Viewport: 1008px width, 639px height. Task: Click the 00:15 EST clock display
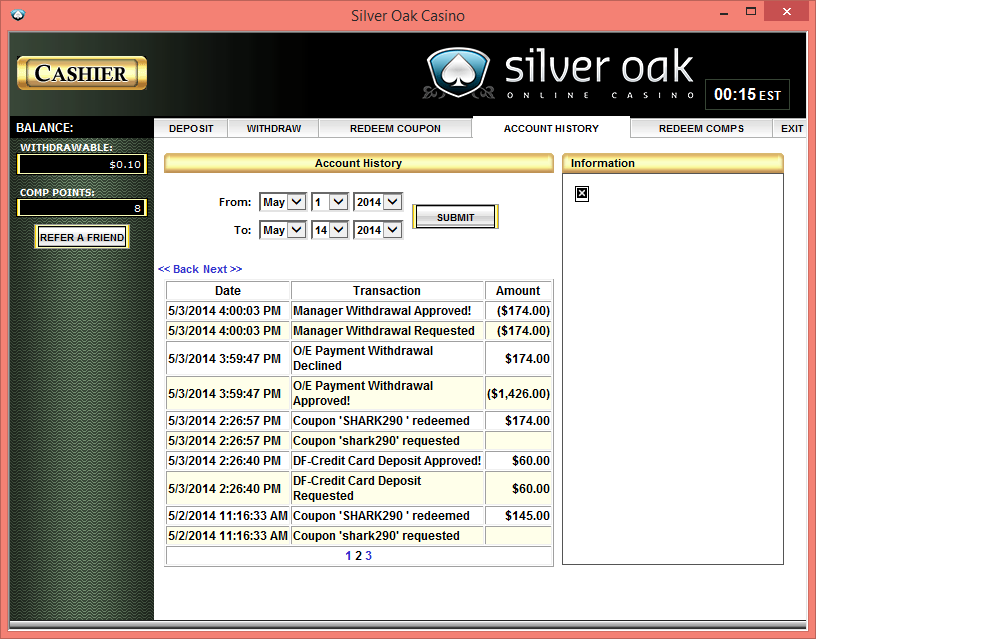[747, 95]
